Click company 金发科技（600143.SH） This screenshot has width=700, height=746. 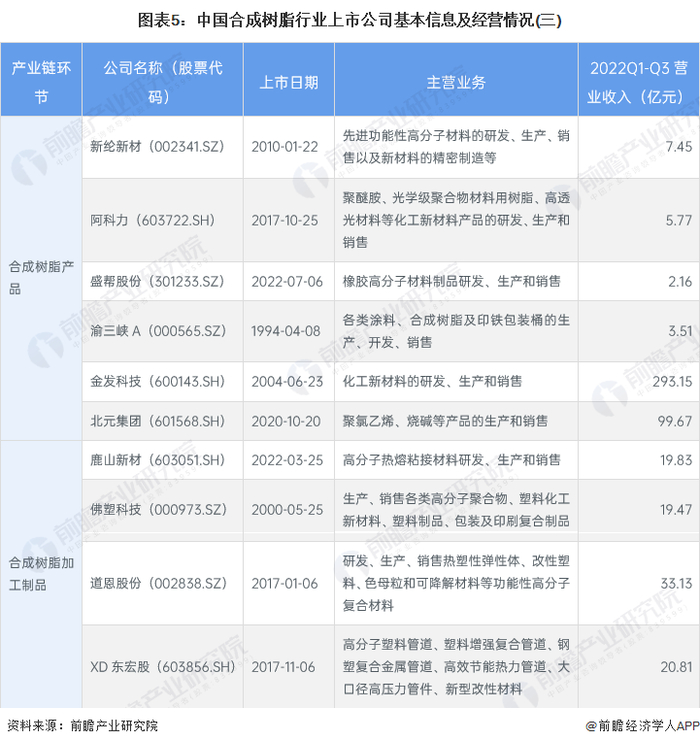pos(158,382)
